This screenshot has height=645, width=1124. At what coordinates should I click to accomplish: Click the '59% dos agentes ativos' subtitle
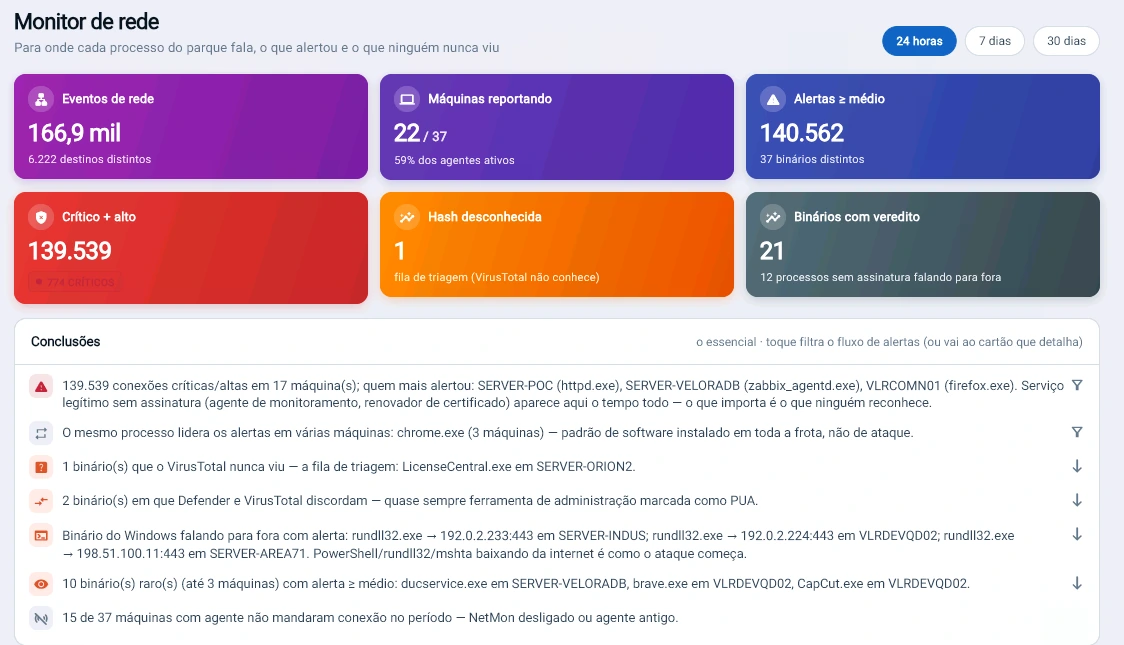pos(454,161)
